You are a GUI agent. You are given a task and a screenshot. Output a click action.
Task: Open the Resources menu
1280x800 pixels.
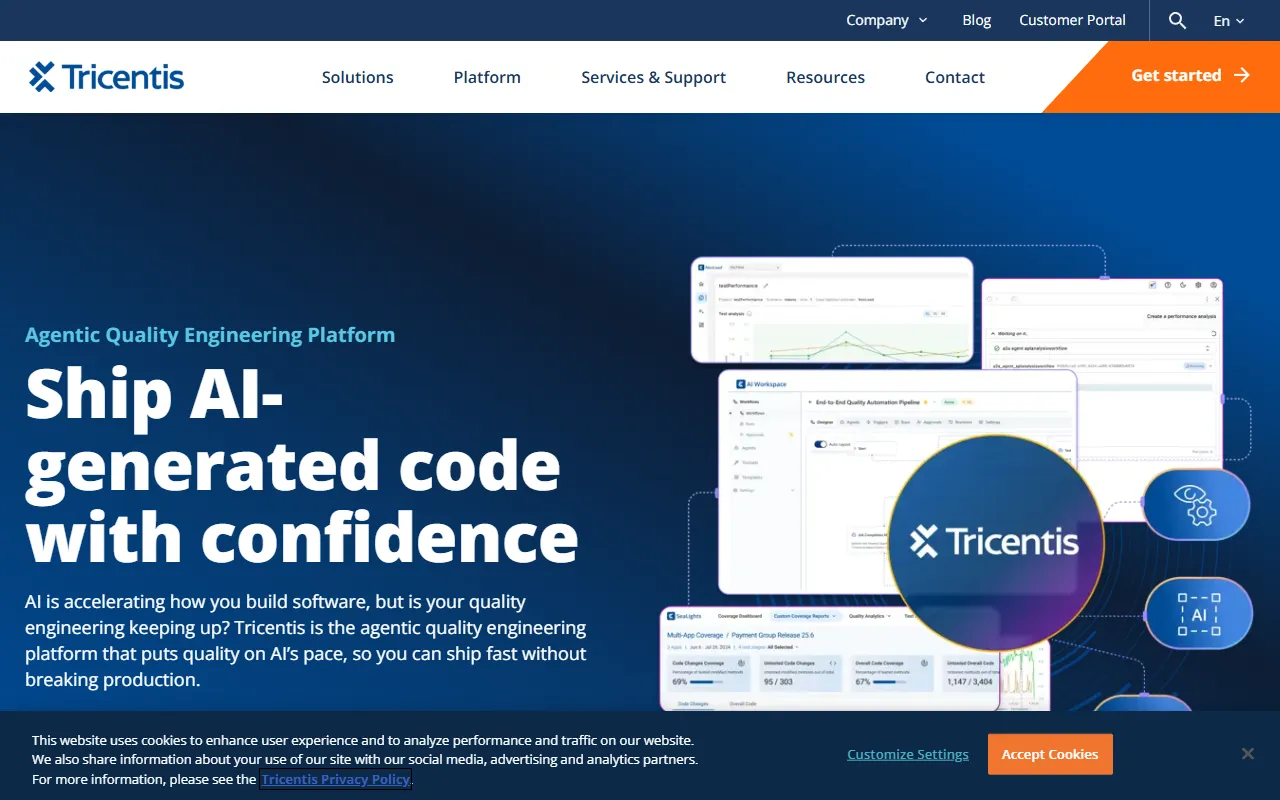click(826, 77)
